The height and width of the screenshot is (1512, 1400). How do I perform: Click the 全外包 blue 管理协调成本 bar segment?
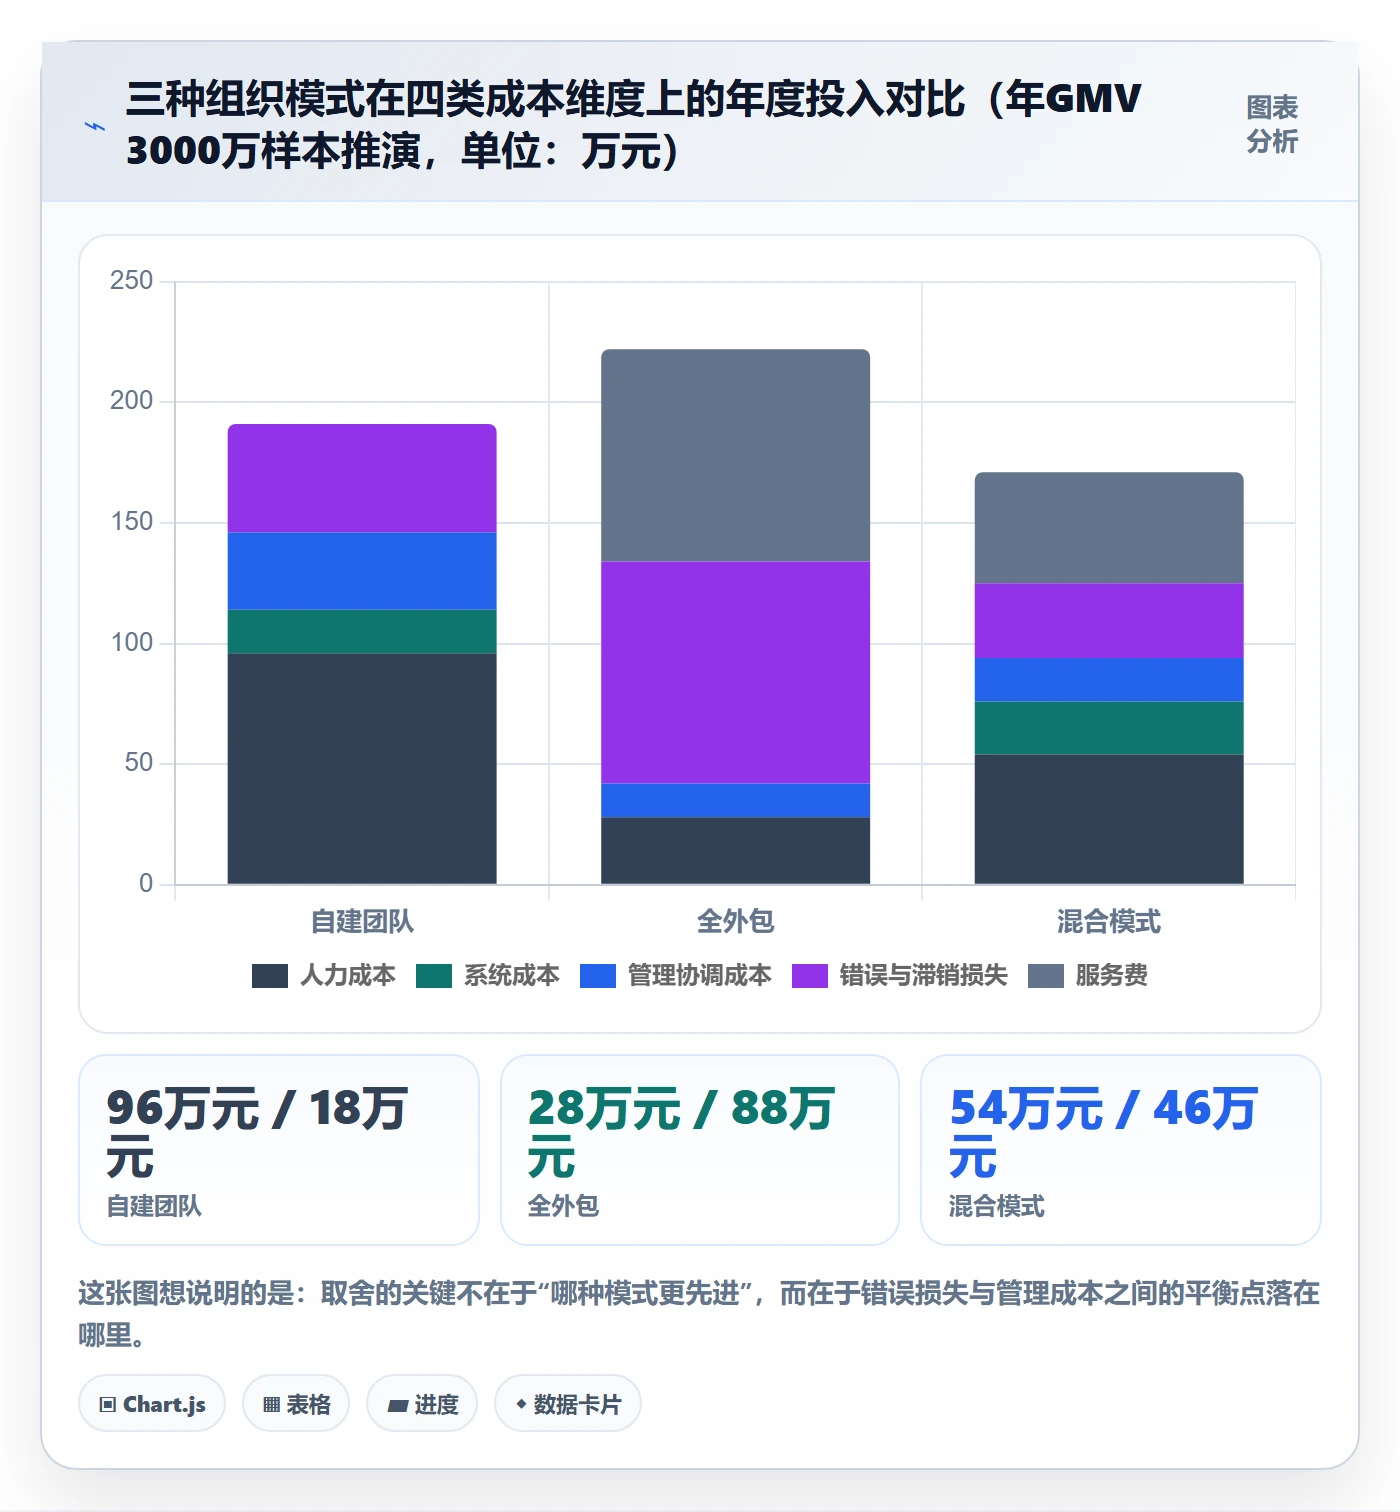735,801
